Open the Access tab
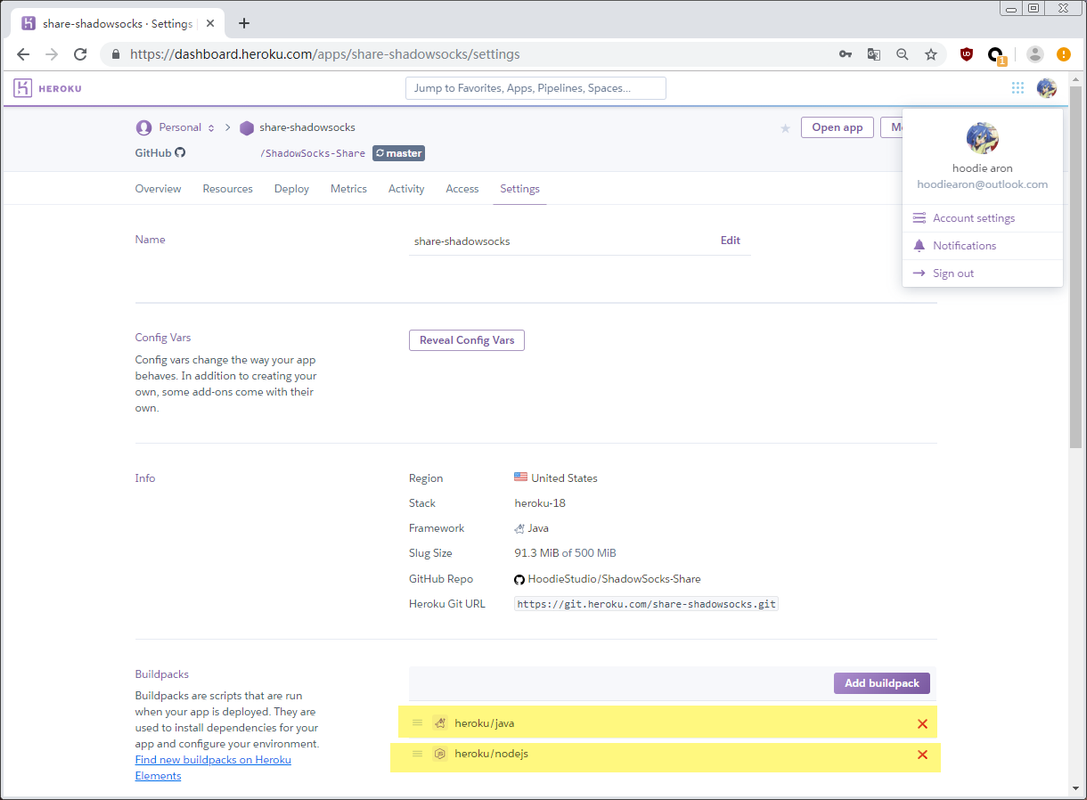 (x=462, y=189)
